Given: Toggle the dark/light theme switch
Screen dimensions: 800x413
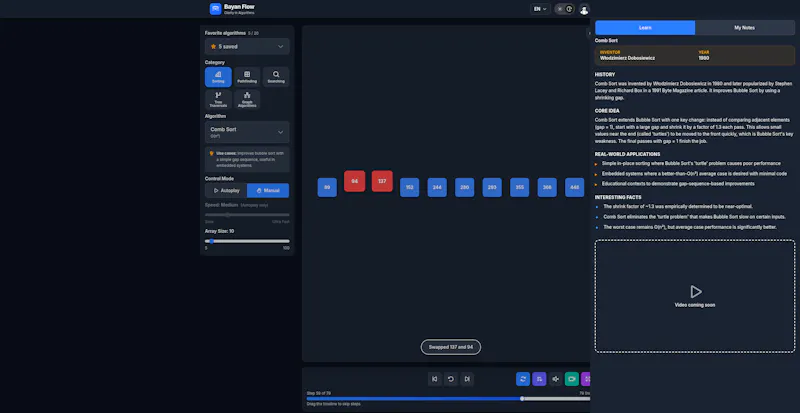Looking at the screenshot, I should [x=564, y=9].
